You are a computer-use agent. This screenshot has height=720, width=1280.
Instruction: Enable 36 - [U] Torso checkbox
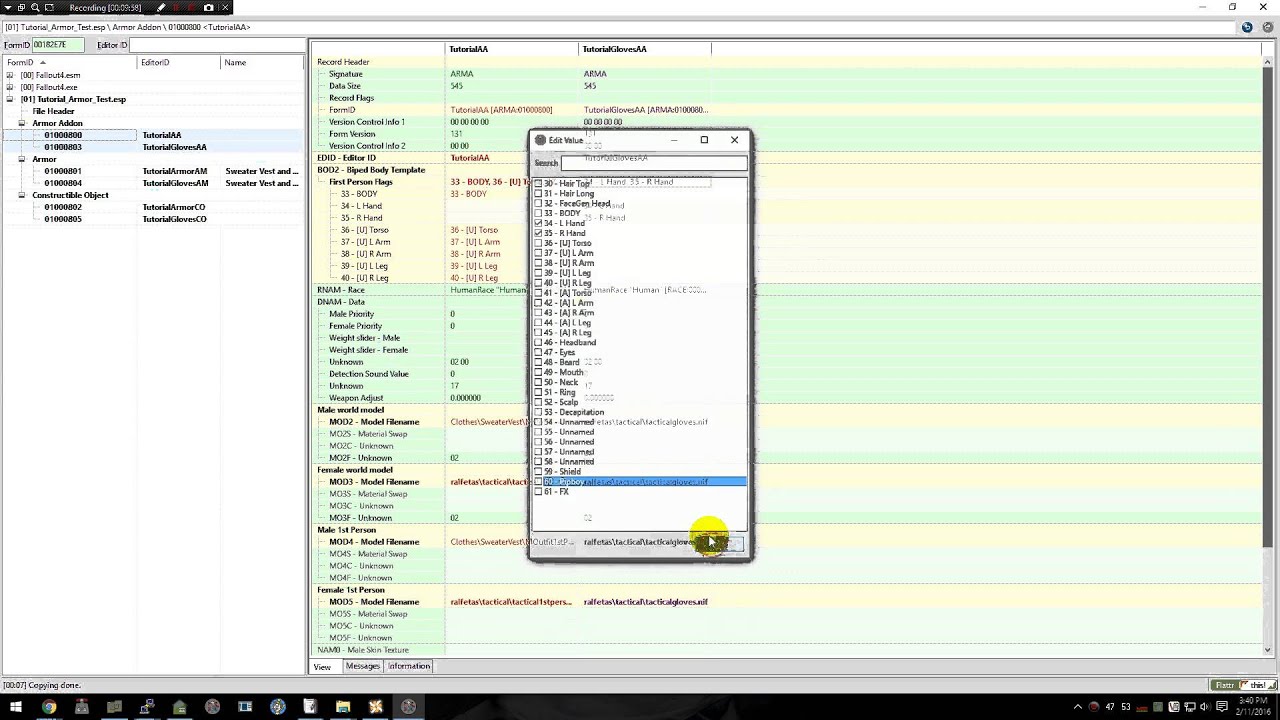(x=538, y=243)
